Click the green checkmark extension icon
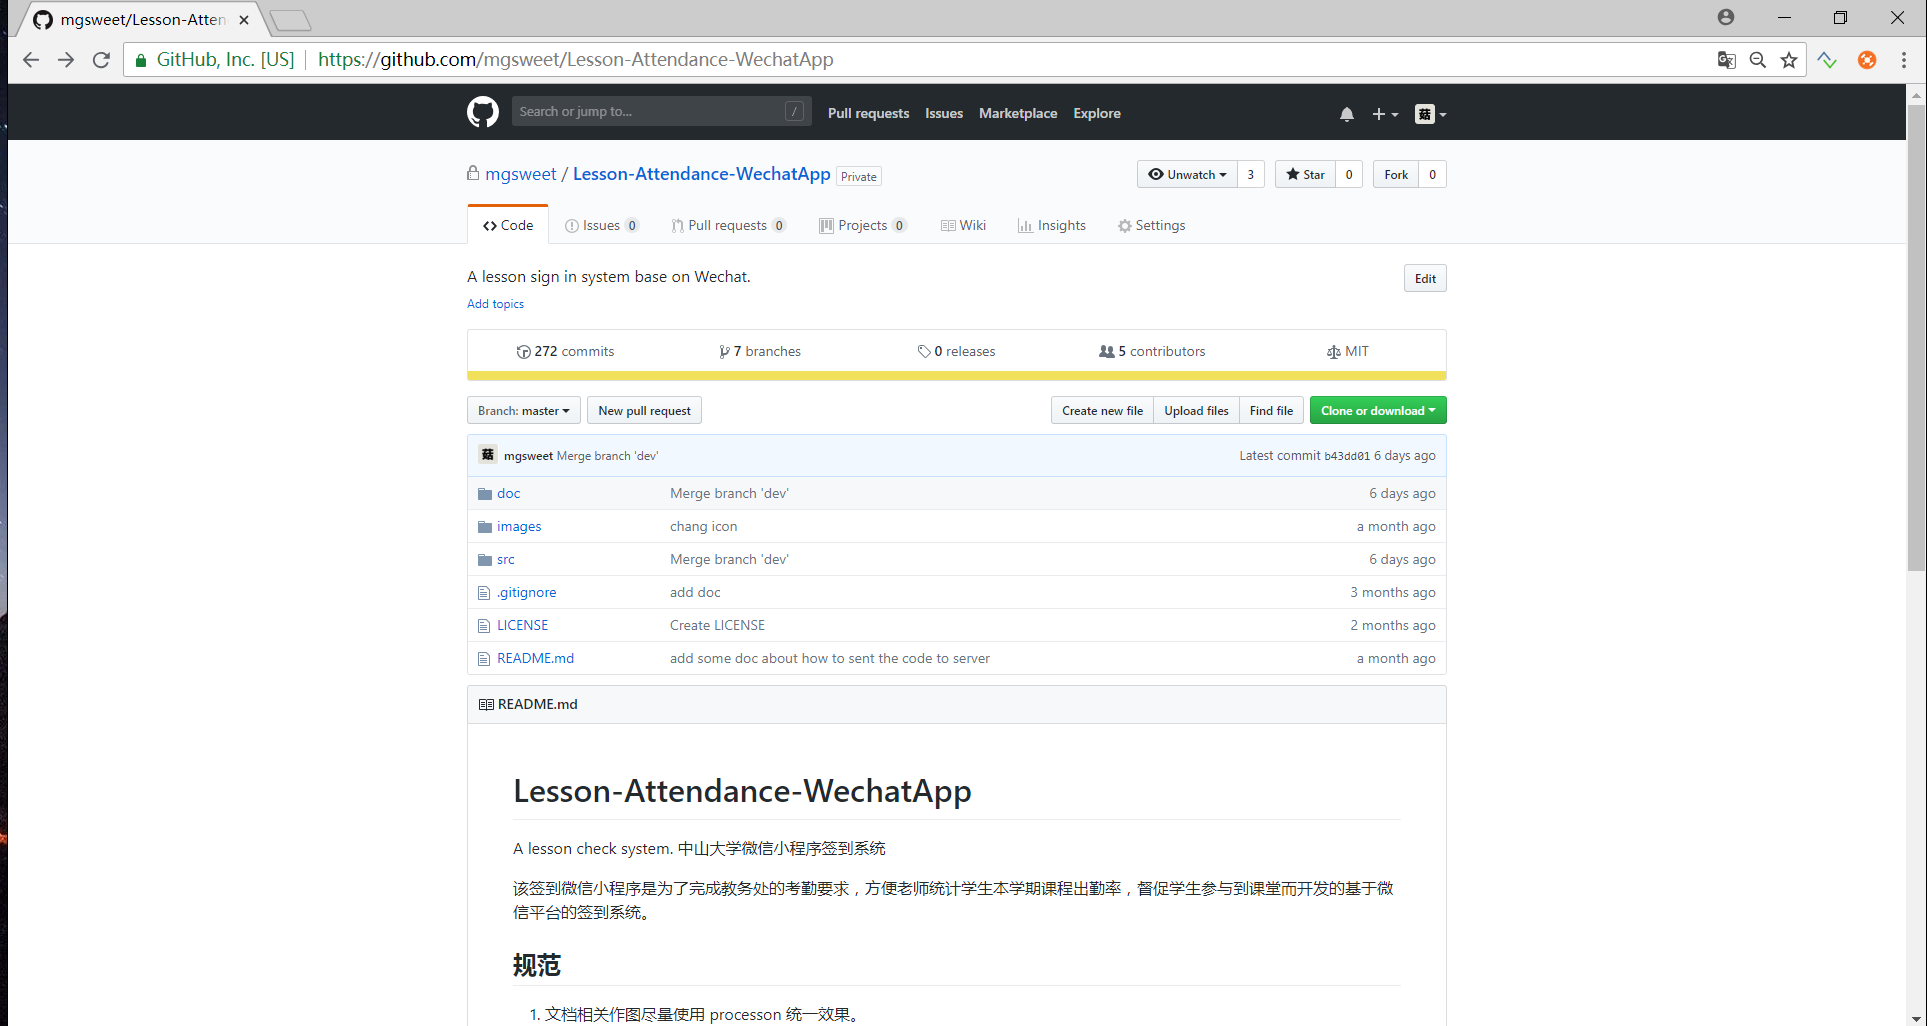Image resolution: width=1927 pixels, height=1026 pixels. 1827,60
